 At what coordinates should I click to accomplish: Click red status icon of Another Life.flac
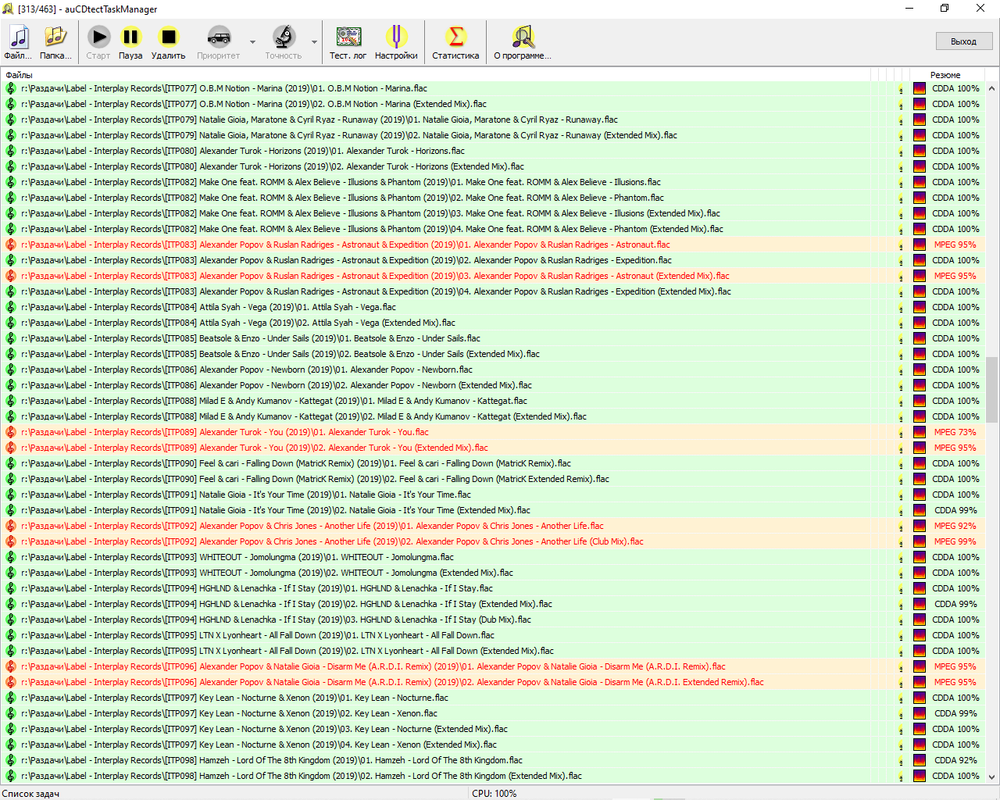tap(10, 526)
